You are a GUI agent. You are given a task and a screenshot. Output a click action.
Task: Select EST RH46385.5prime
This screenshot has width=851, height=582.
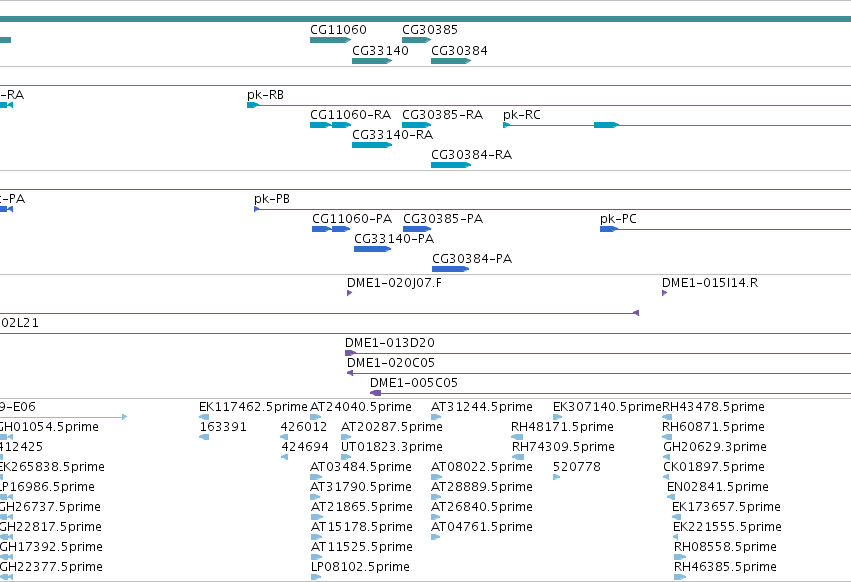(x=680, y=578)
